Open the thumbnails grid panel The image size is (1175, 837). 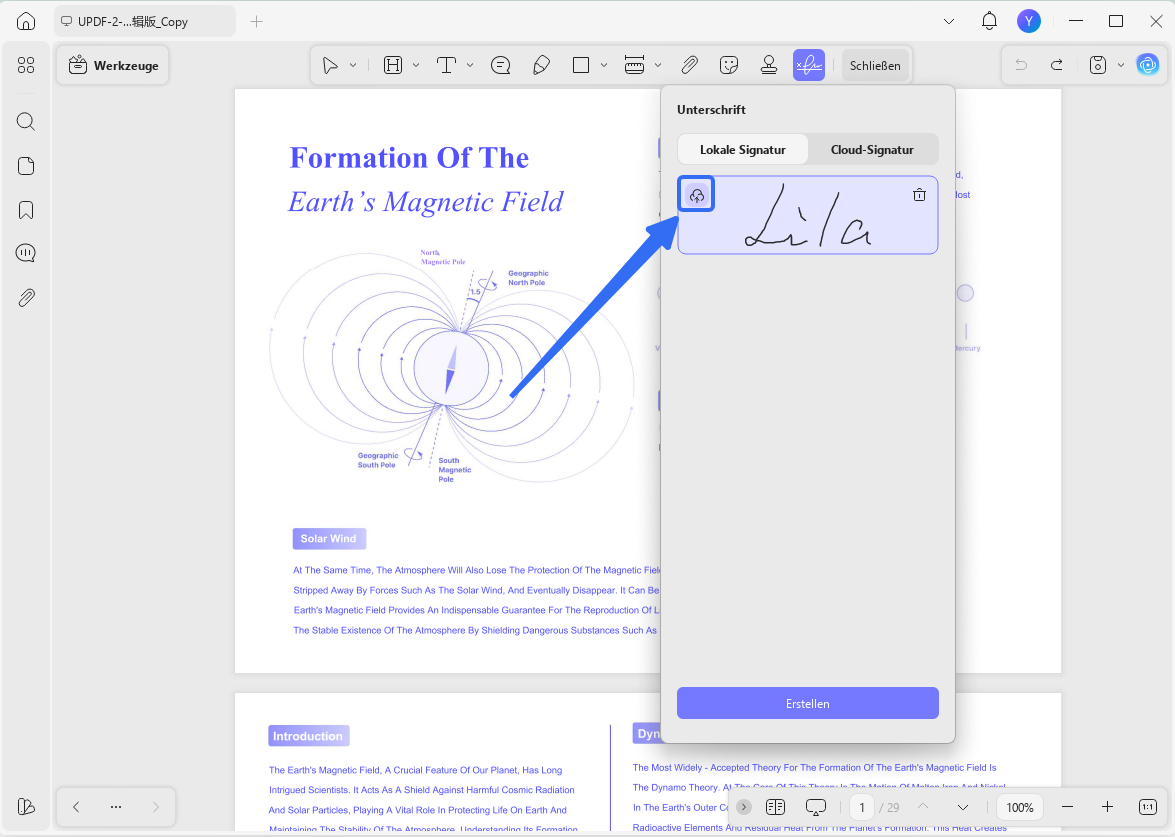tap(26, 65)
